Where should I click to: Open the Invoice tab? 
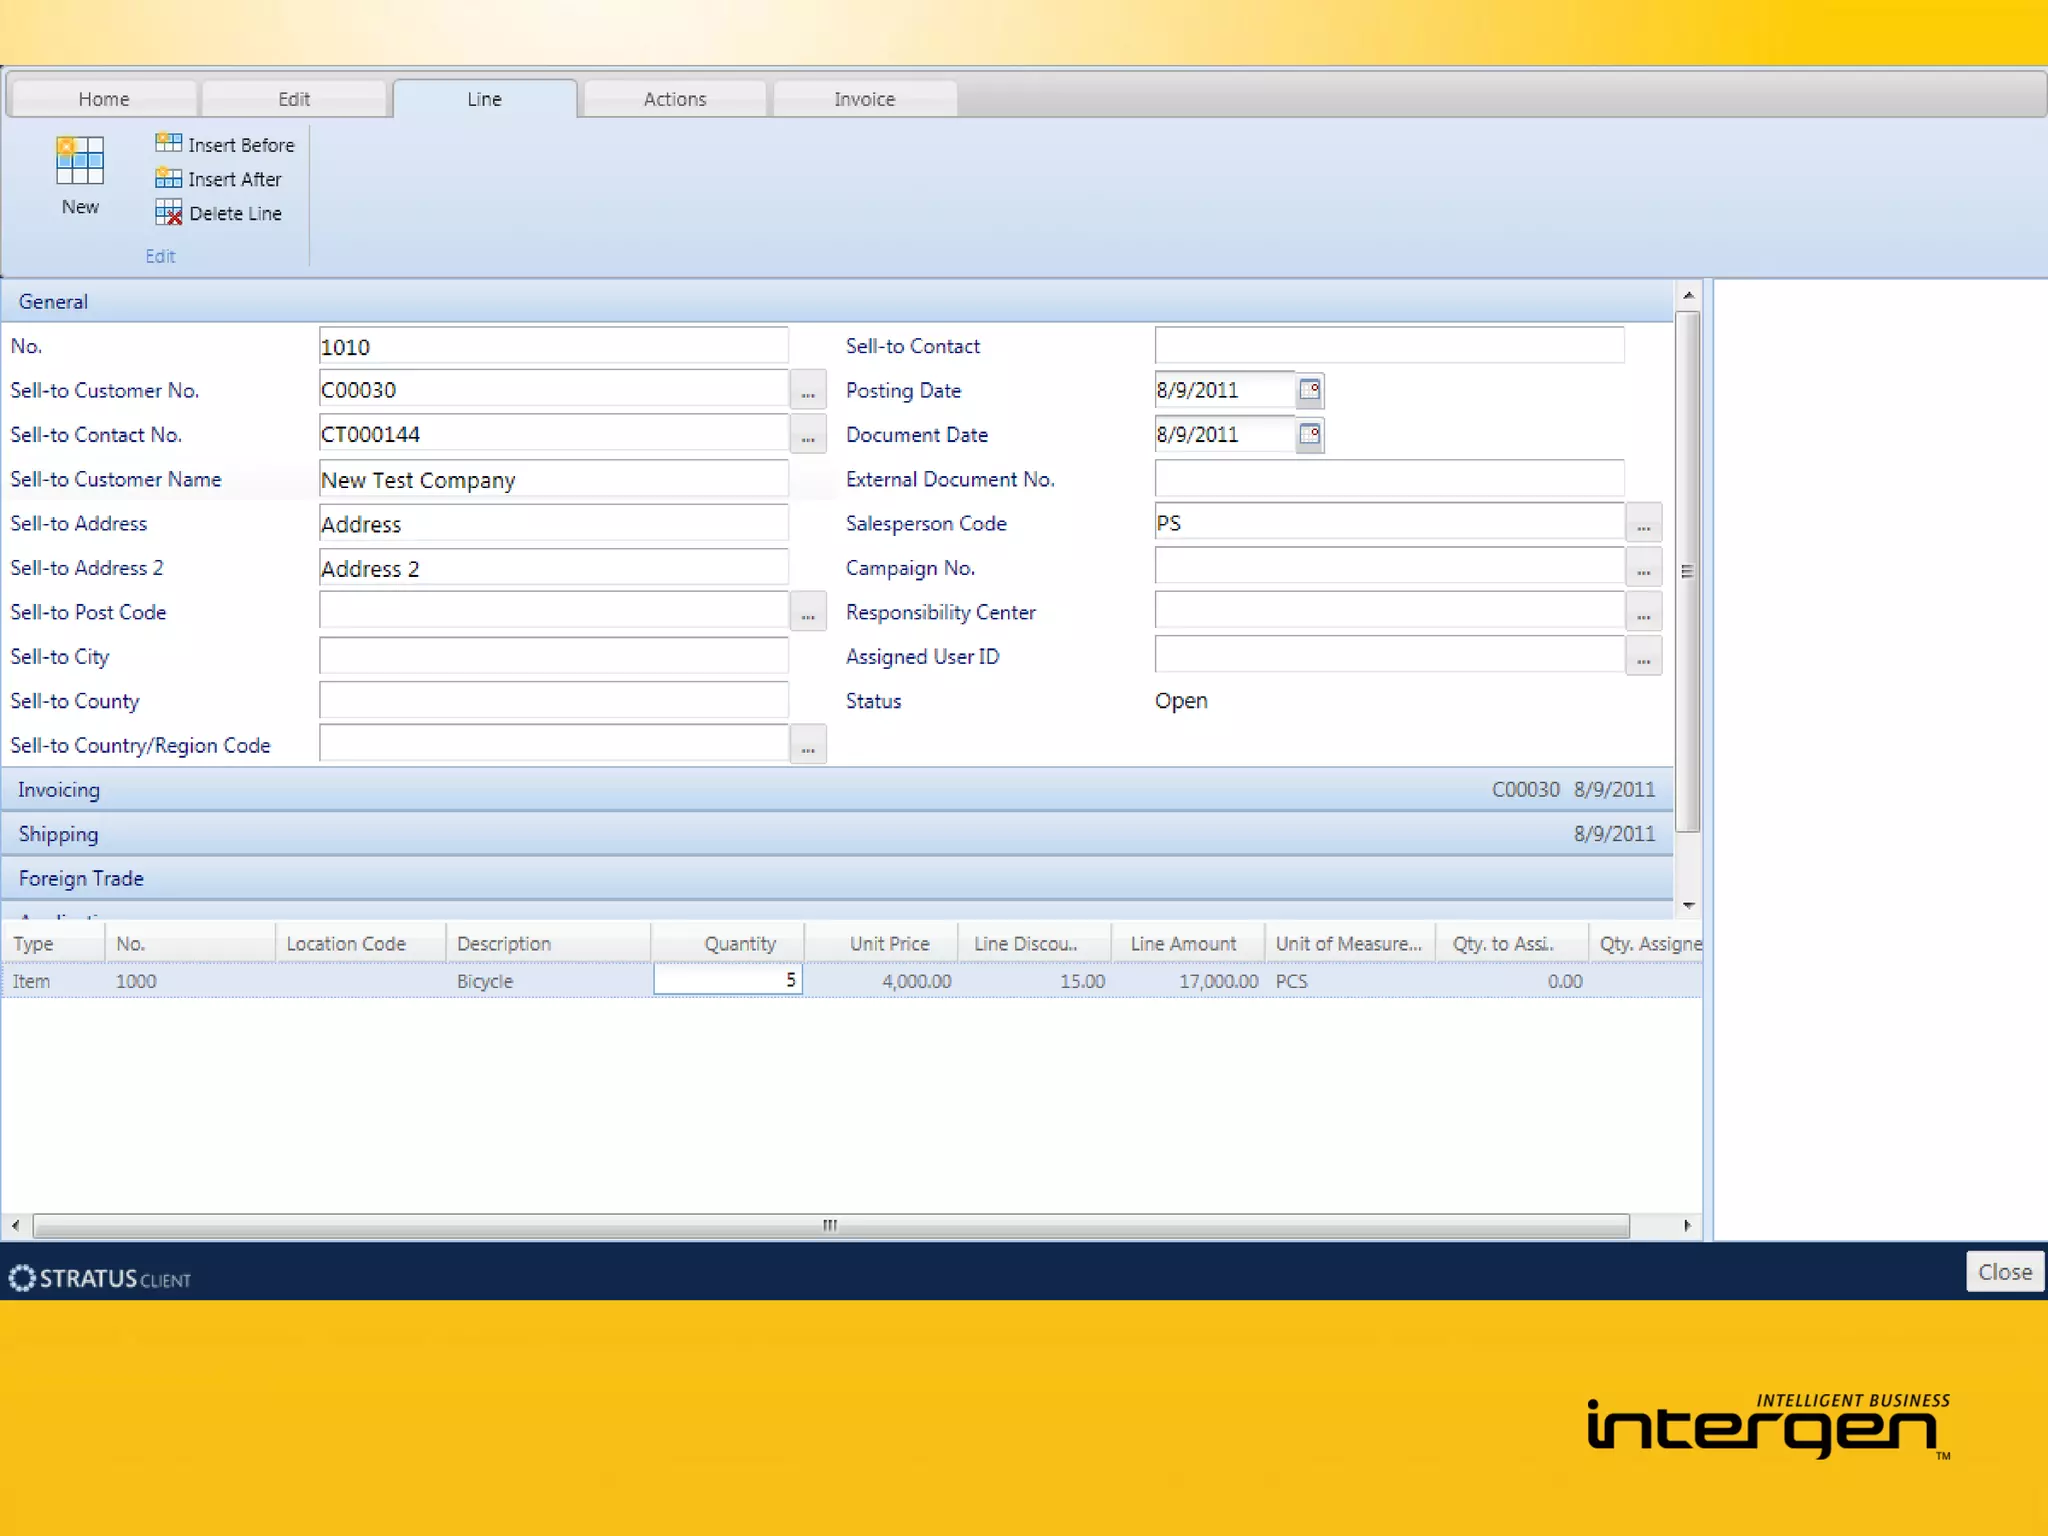click(x=865, y=99)
